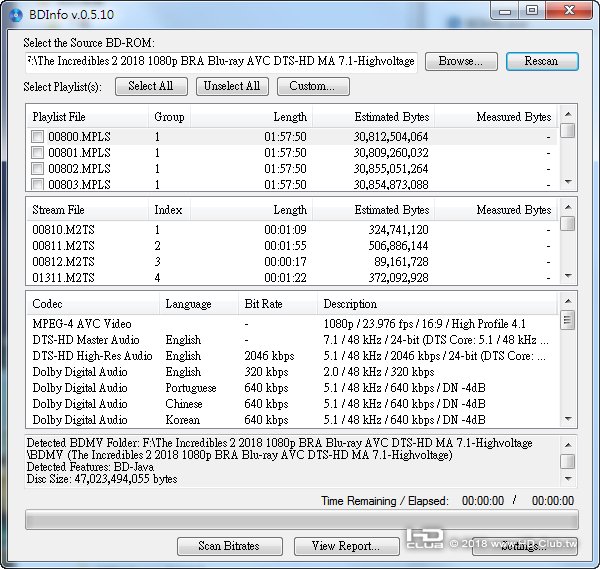The image size is (600, 569).
Task: Start Scan Bitrates
Action: pos(230,546)
